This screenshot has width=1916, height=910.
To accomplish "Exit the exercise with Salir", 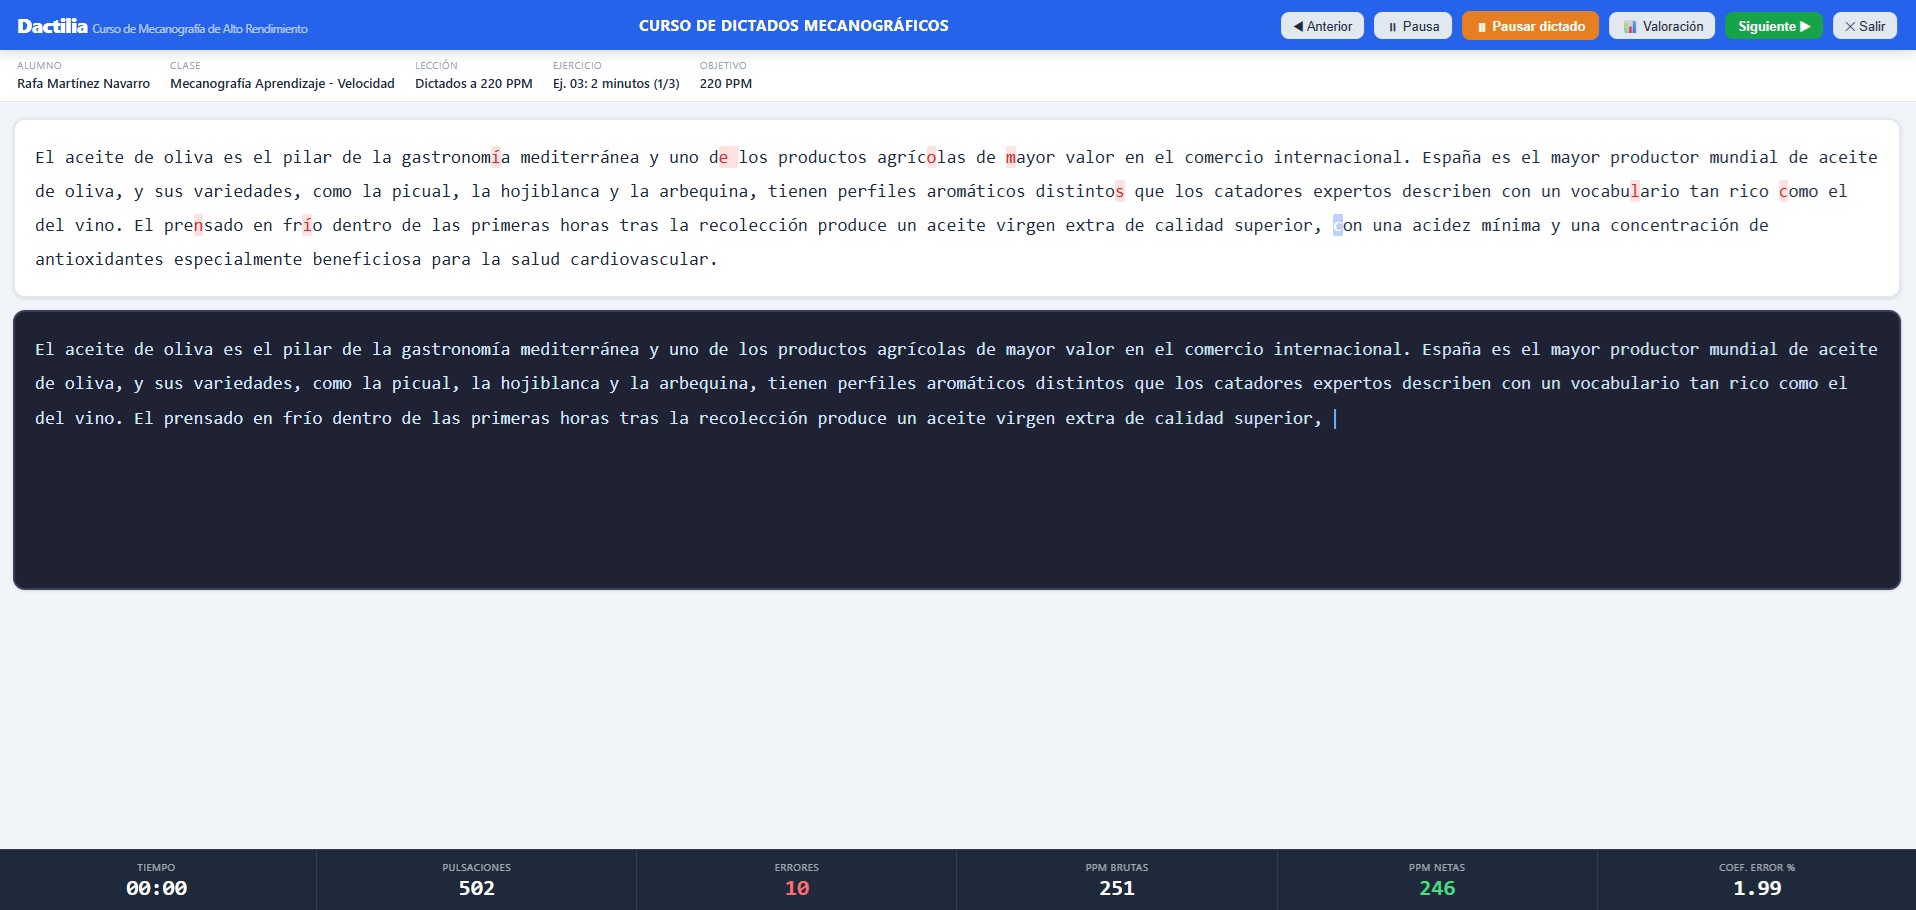I will (1865, 26).
